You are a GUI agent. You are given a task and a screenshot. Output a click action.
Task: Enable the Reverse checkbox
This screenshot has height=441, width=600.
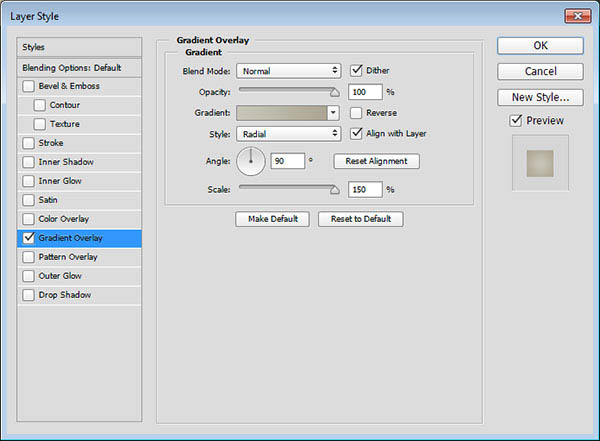[x=356, y=113]
